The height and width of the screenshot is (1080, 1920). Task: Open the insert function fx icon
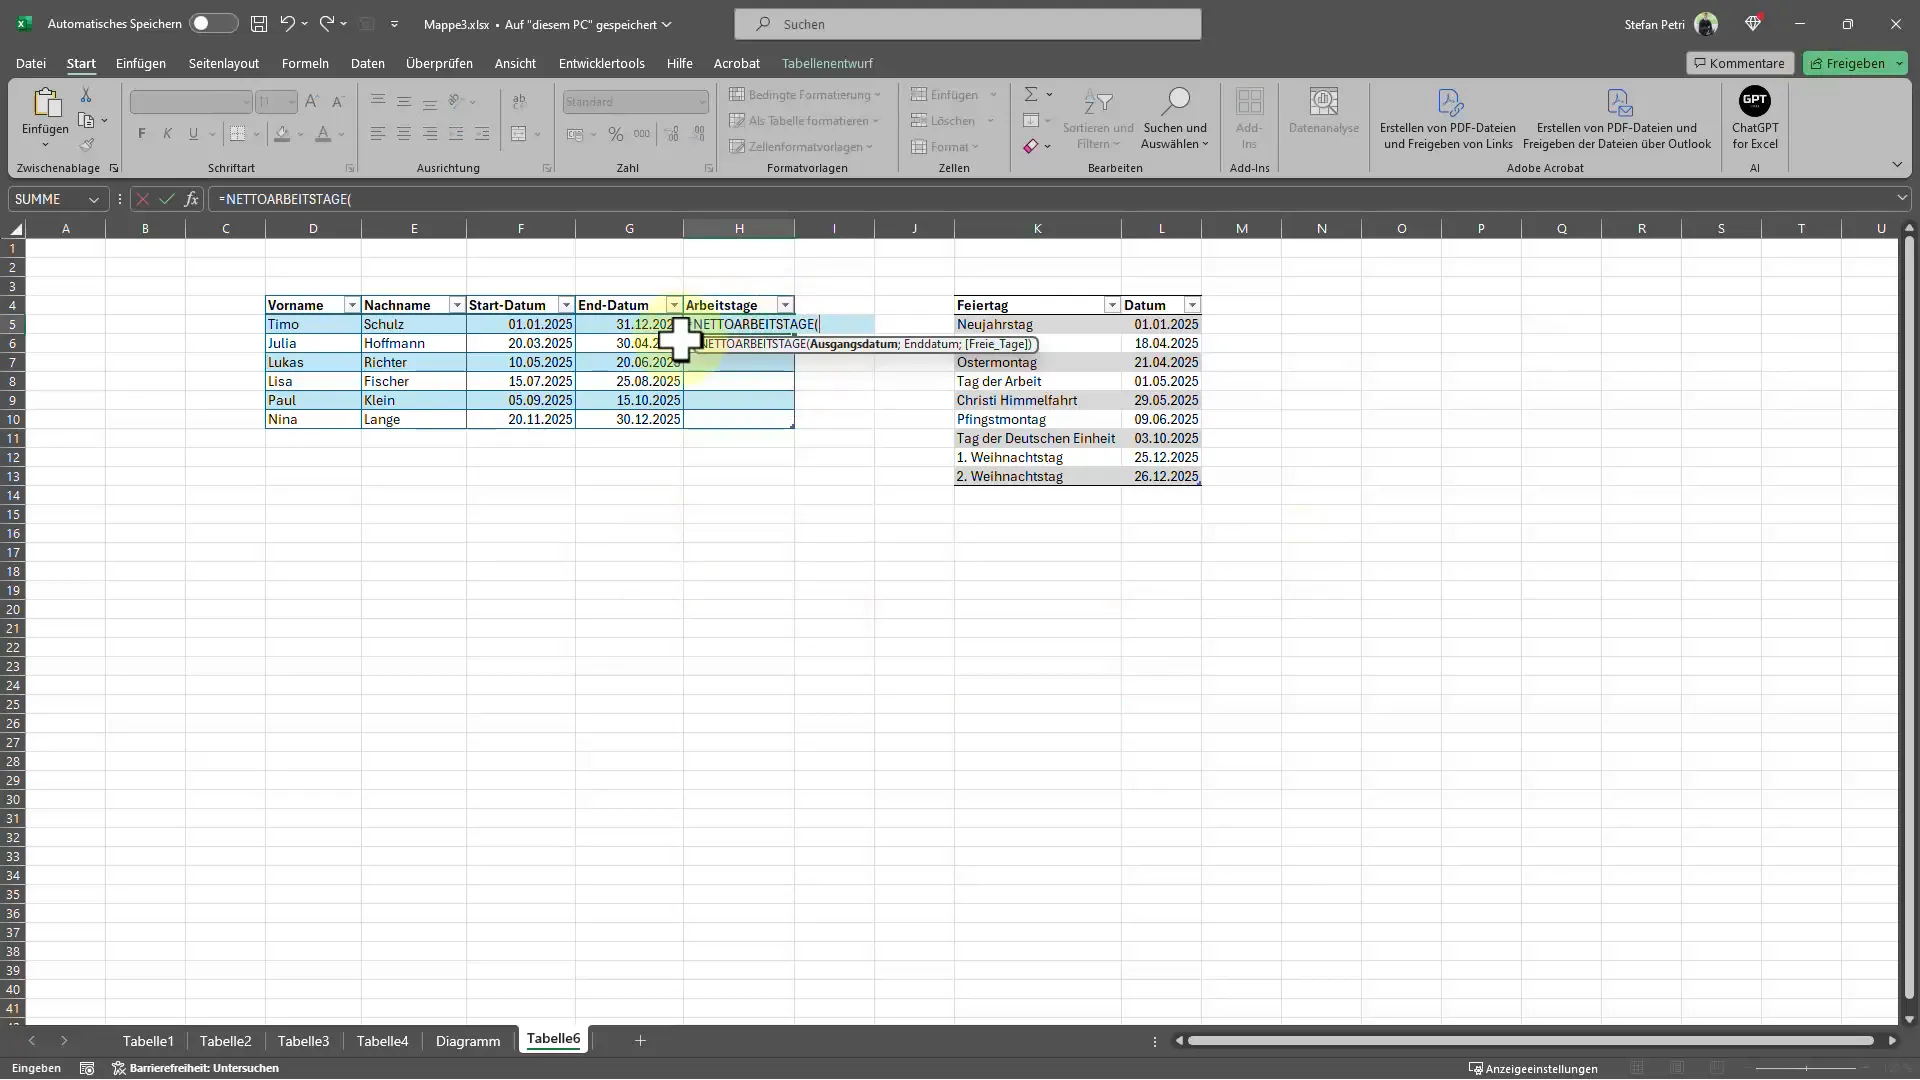coord(191,199)
